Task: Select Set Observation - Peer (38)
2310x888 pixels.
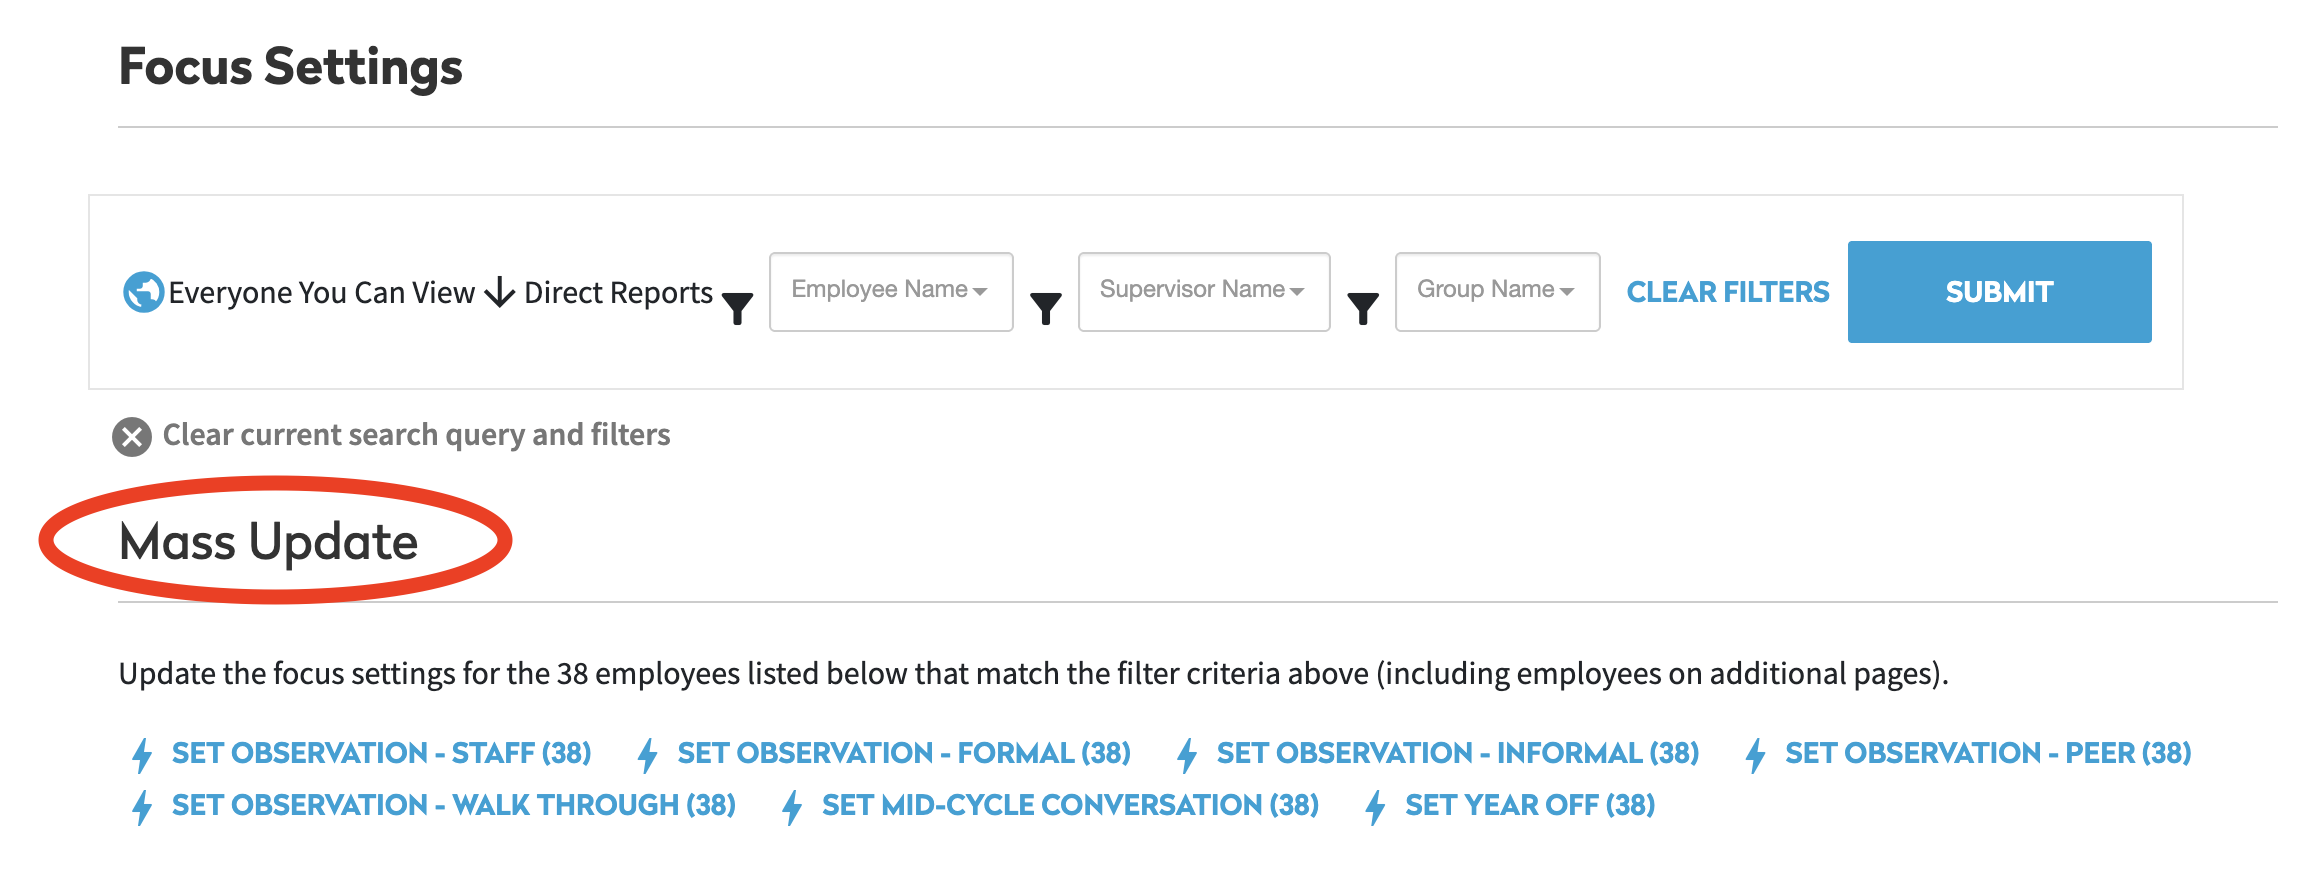Action: pyautogui.click(x=1987, y=753)
